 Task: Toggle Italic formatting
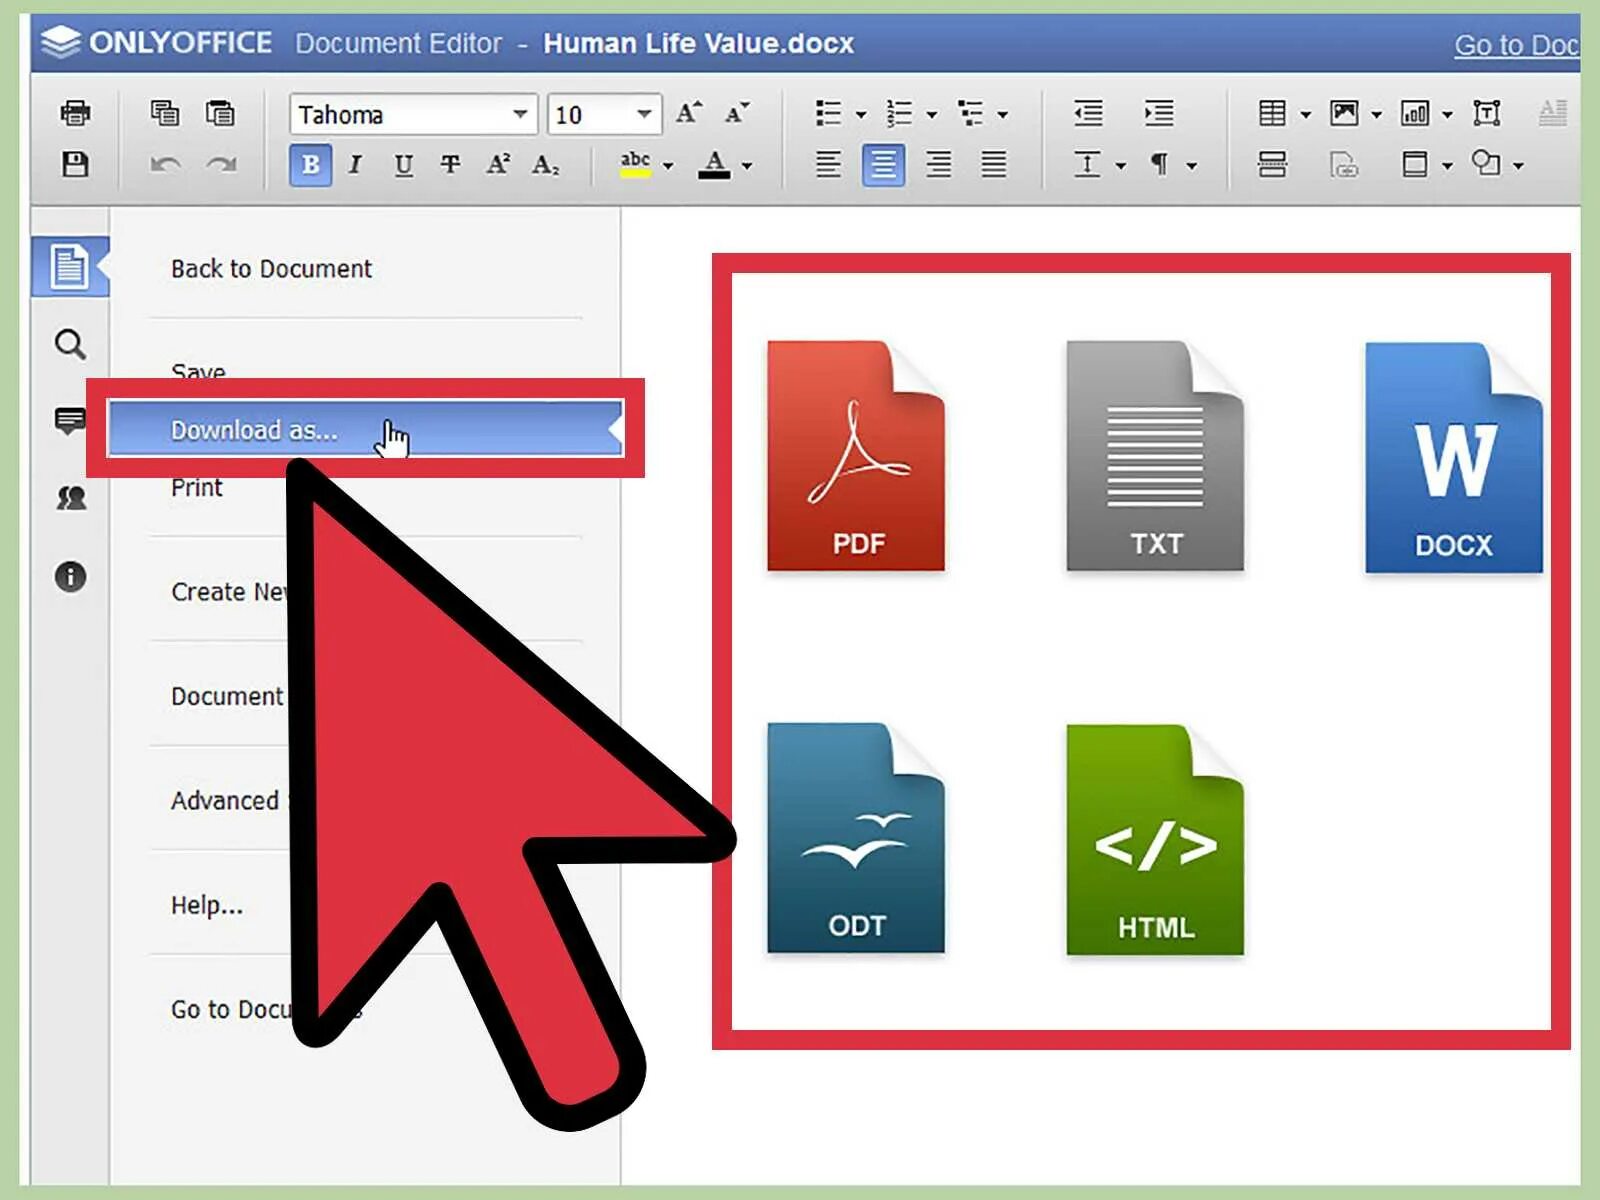point(355,165)
